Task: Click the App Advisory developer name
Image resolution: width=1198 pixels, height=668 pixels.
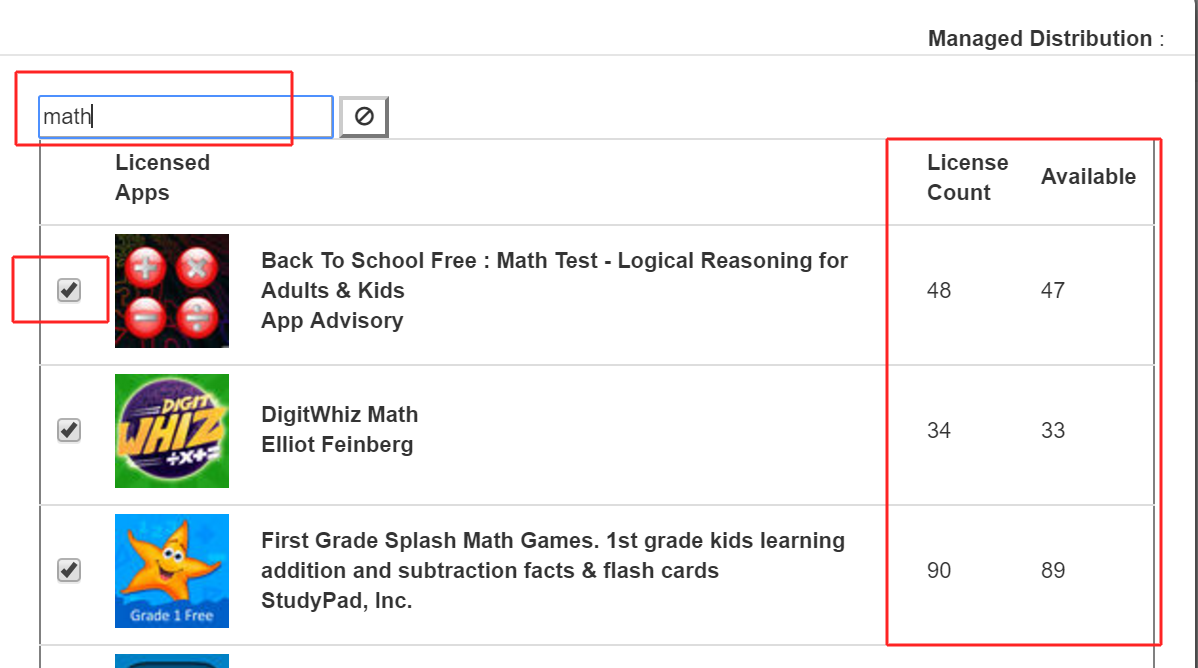Action: point(332,321)
